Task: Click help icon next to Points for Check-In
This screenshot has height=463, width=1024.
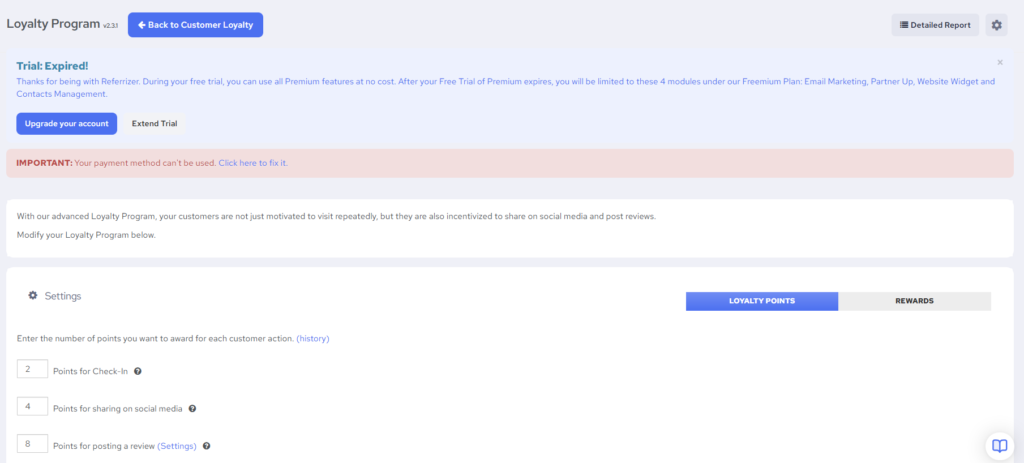Action: tap(138, 371)
